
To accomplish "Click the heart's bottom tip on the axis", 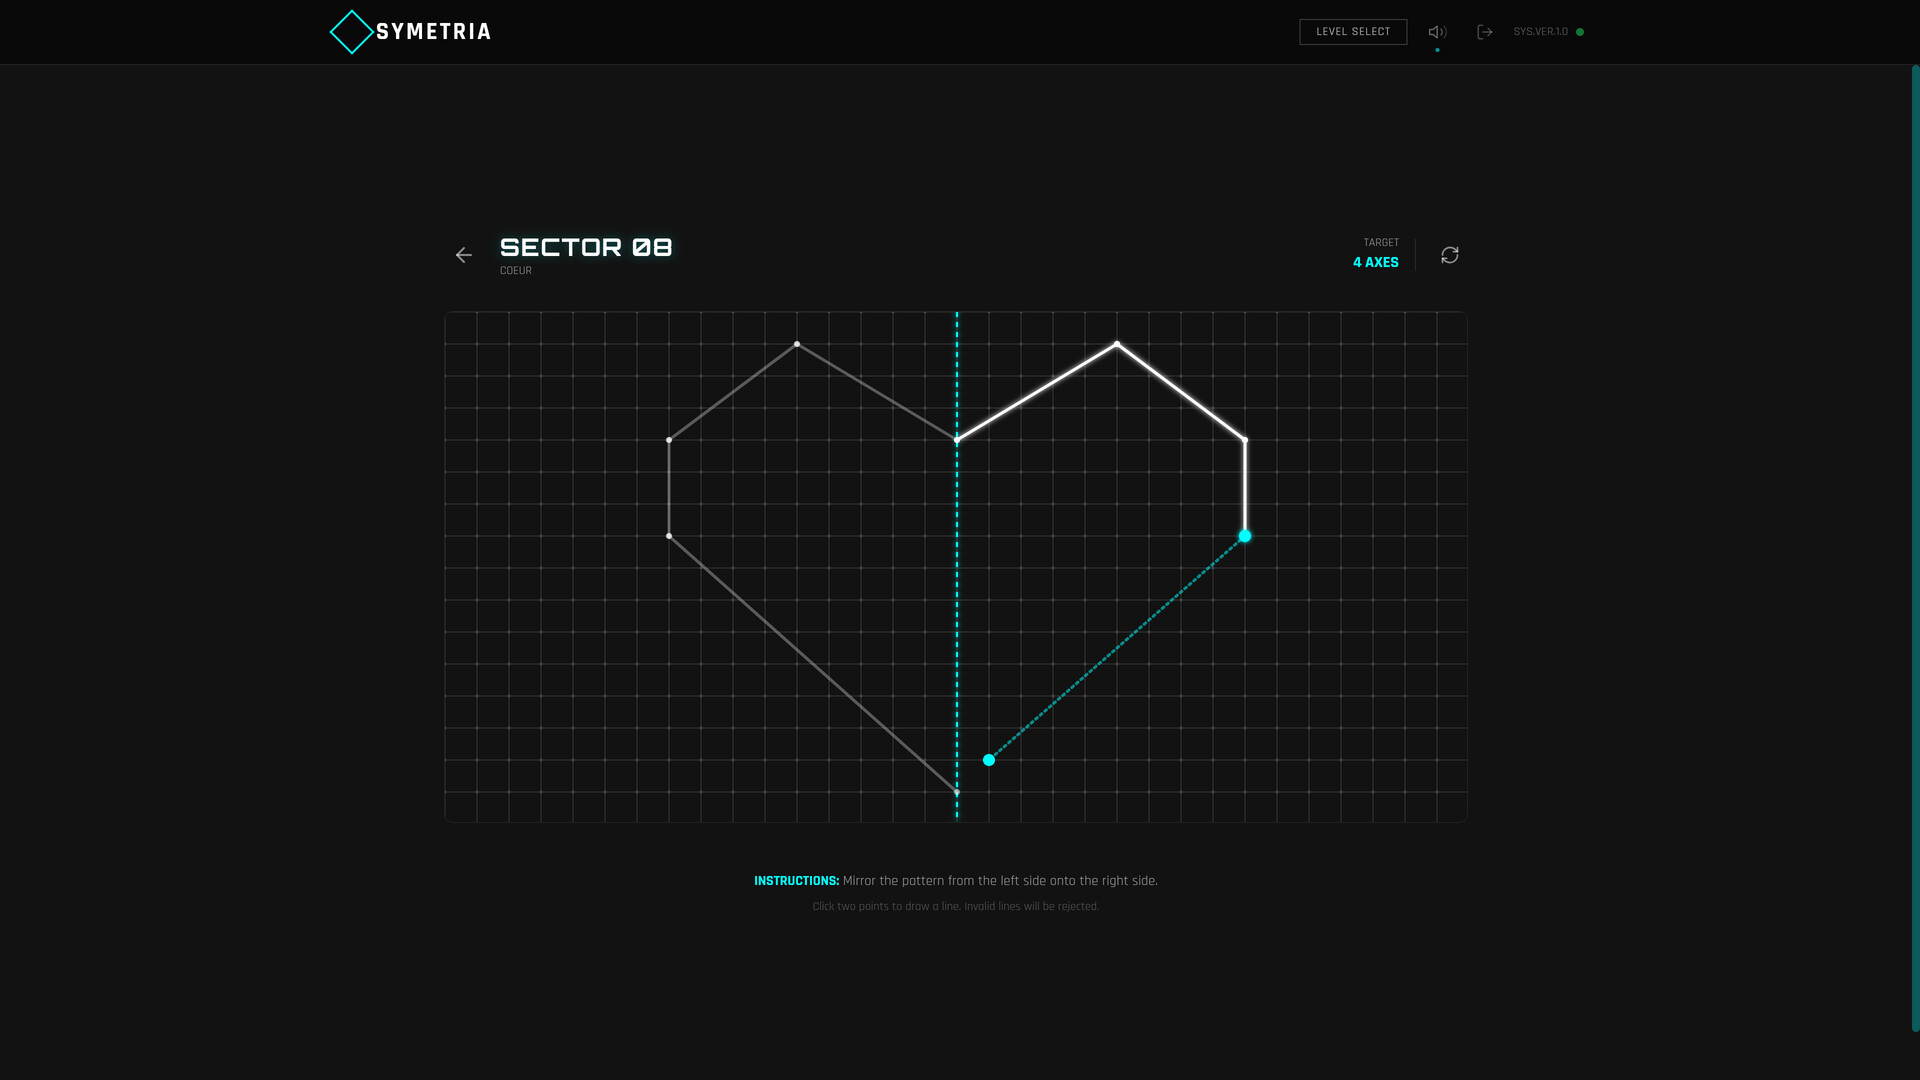I will click(957, 792).
